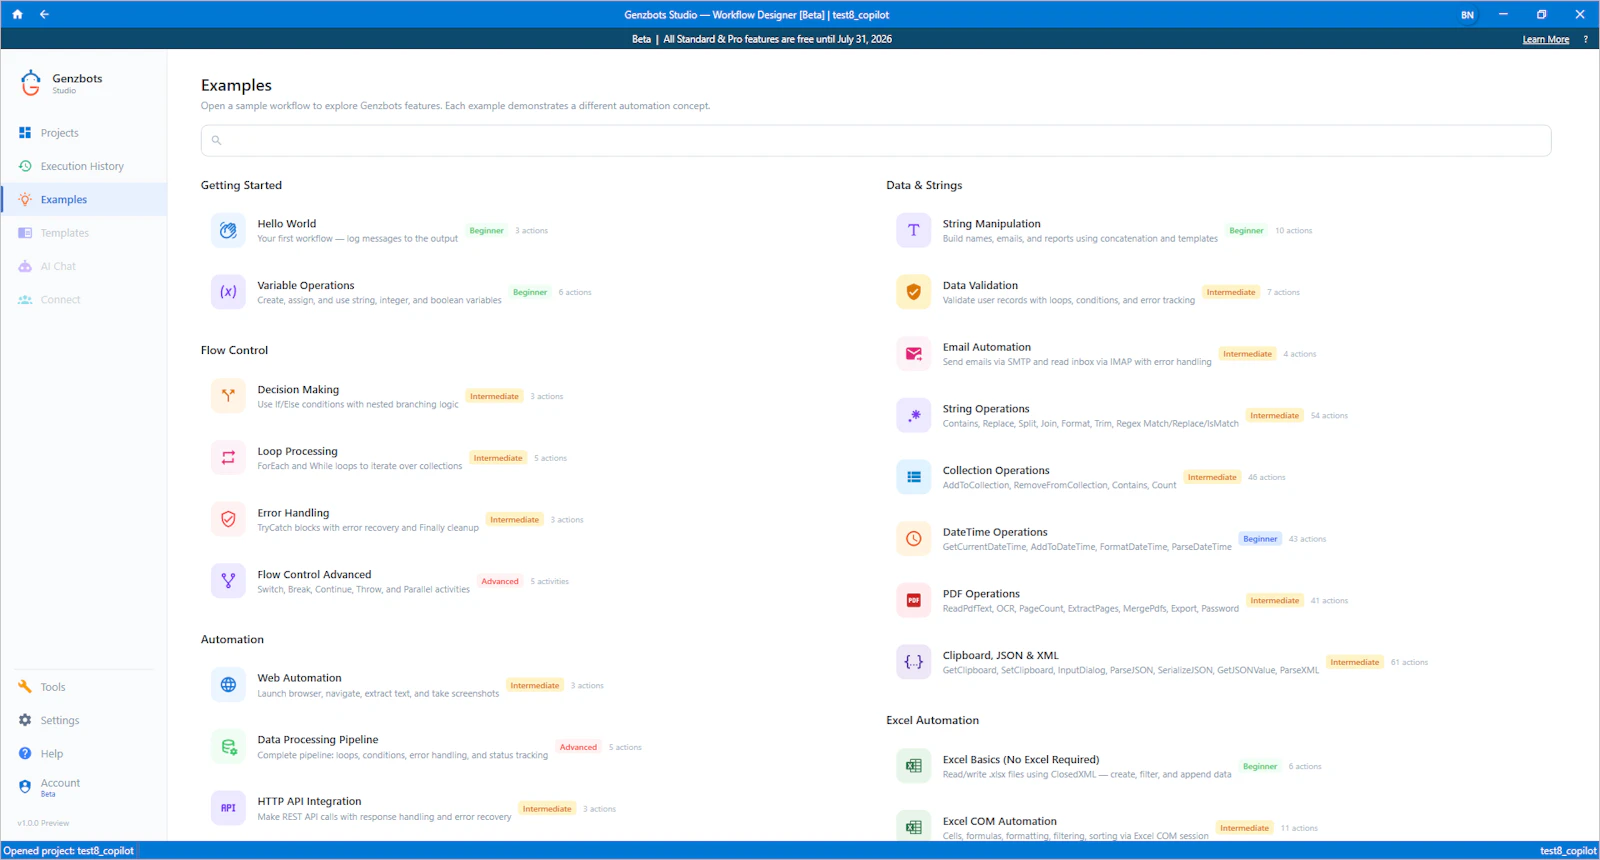Open the Excel COM Automation icon
This screenshot has height=860, width=1600.
pos(913,827)
